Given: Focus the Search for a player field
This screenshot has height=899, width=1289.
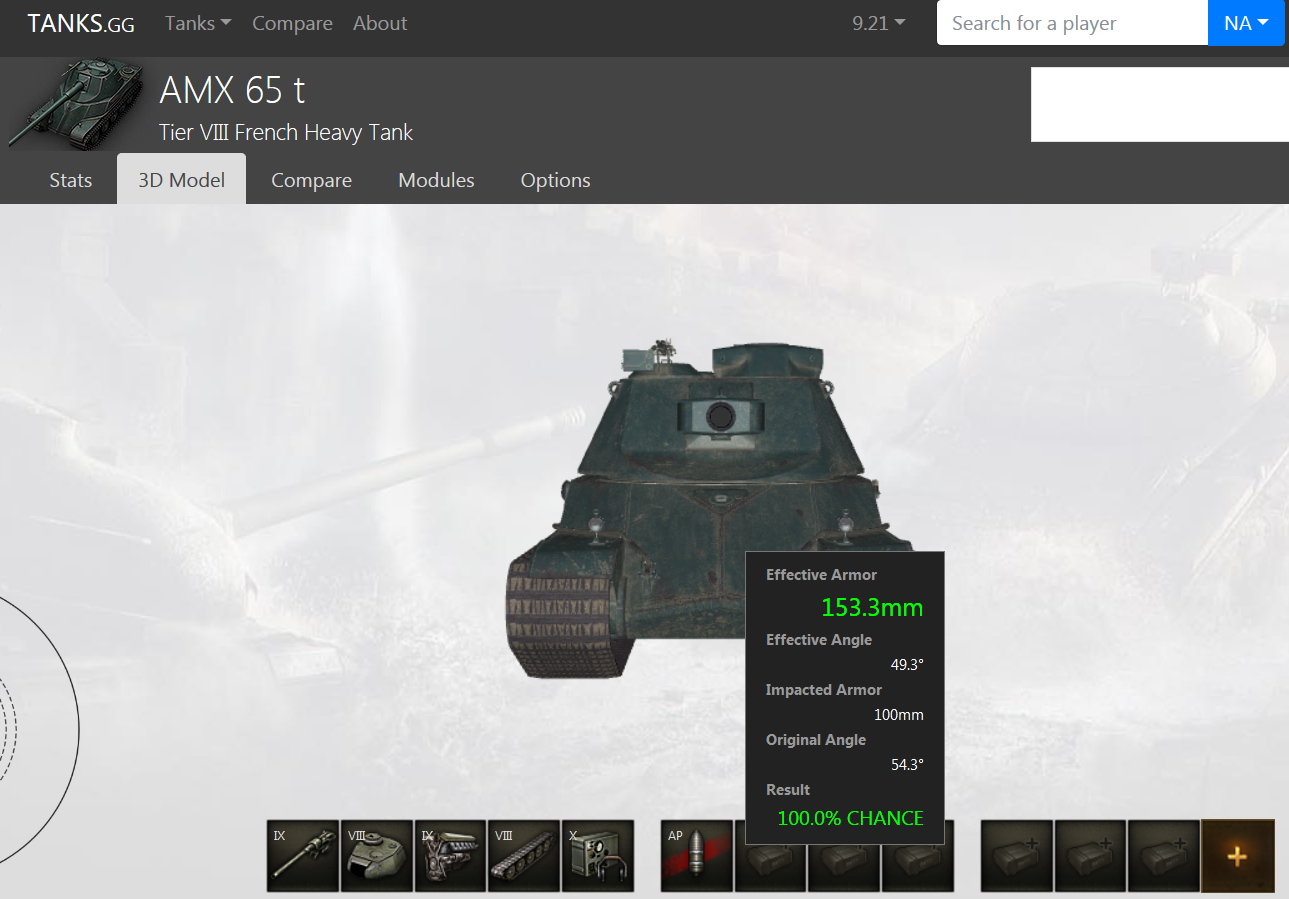Looking at the screenshot, I should [x=1071, y=23].
